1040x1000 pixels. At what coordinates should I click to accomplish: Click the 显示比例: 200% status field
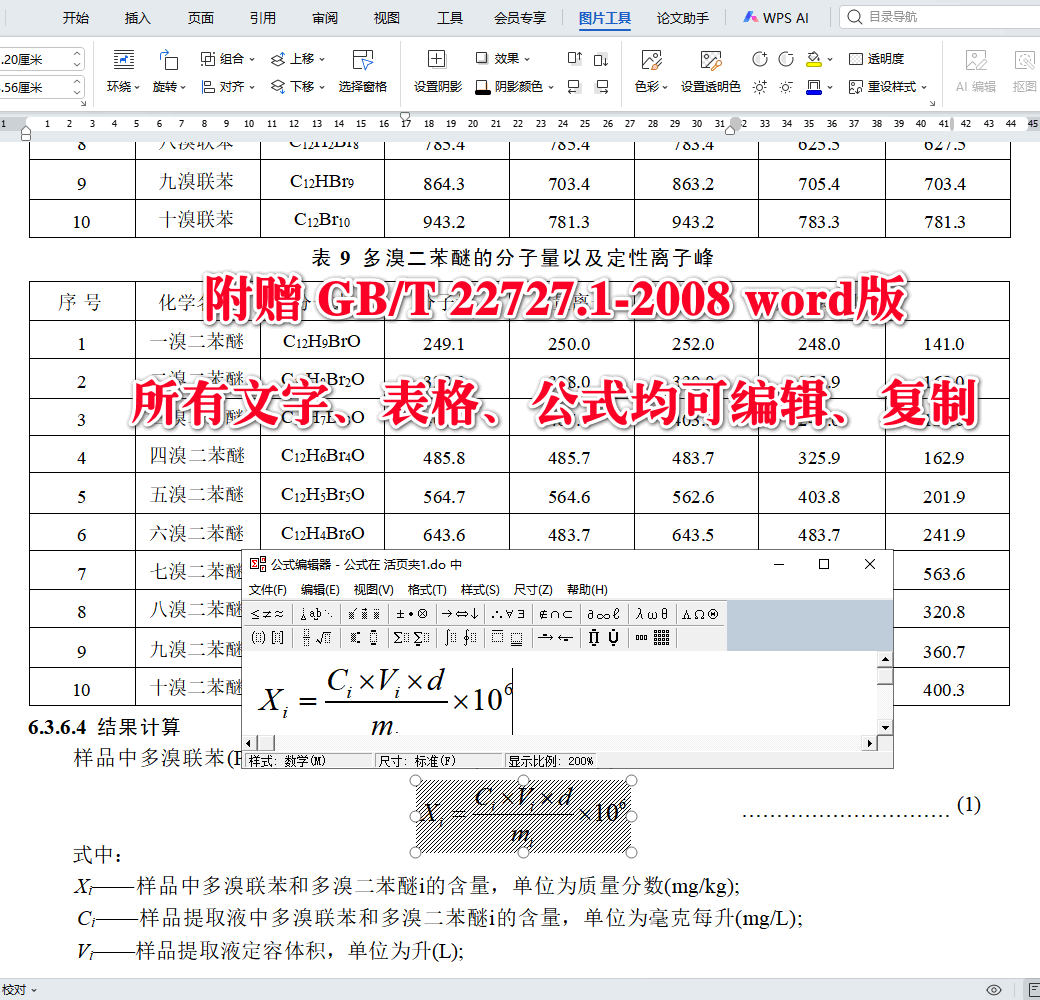[x=551, y=761]
